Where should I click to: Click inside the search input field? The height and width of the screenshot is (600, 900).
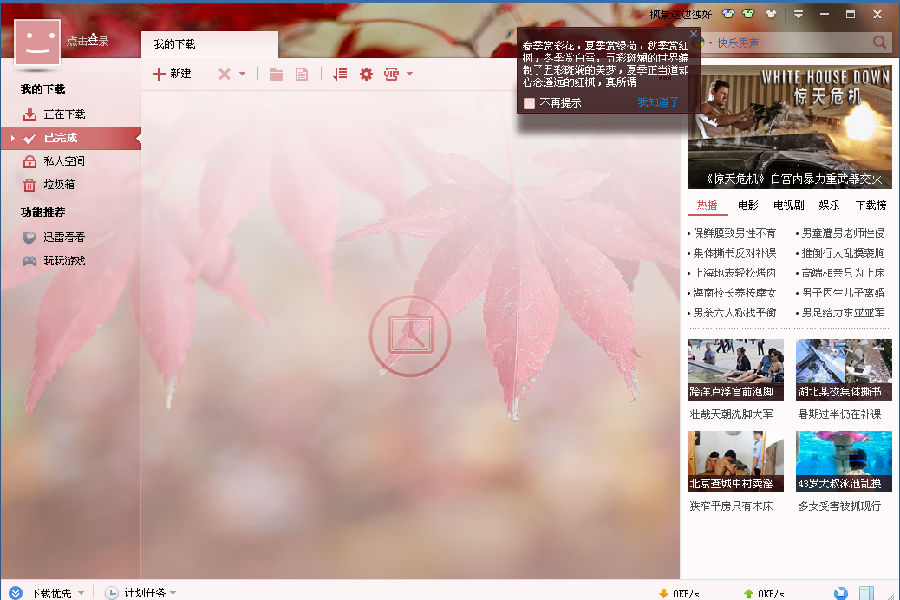point(790,43)
